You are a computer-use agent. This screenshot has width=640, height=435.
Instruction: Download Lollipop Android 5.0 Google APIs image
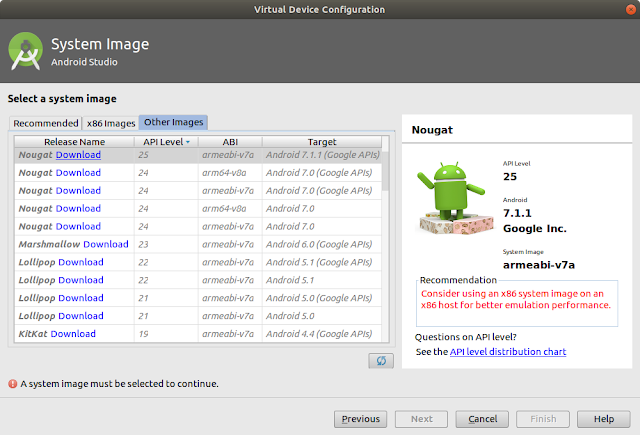tap(81, 298)
